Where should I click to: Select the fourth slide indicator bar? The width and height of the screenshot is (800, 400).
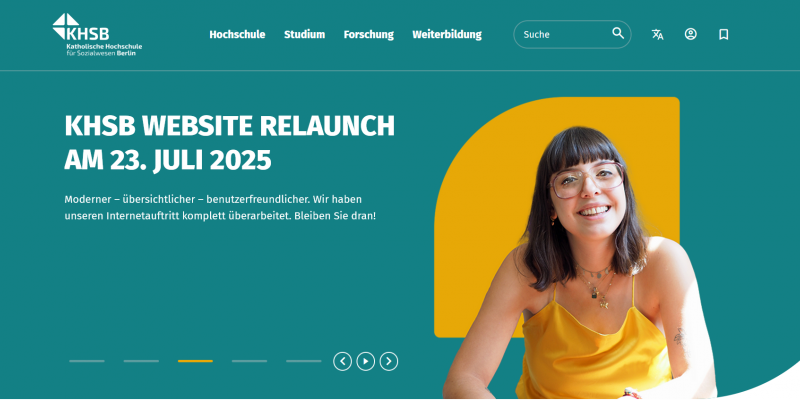[249, 361]
